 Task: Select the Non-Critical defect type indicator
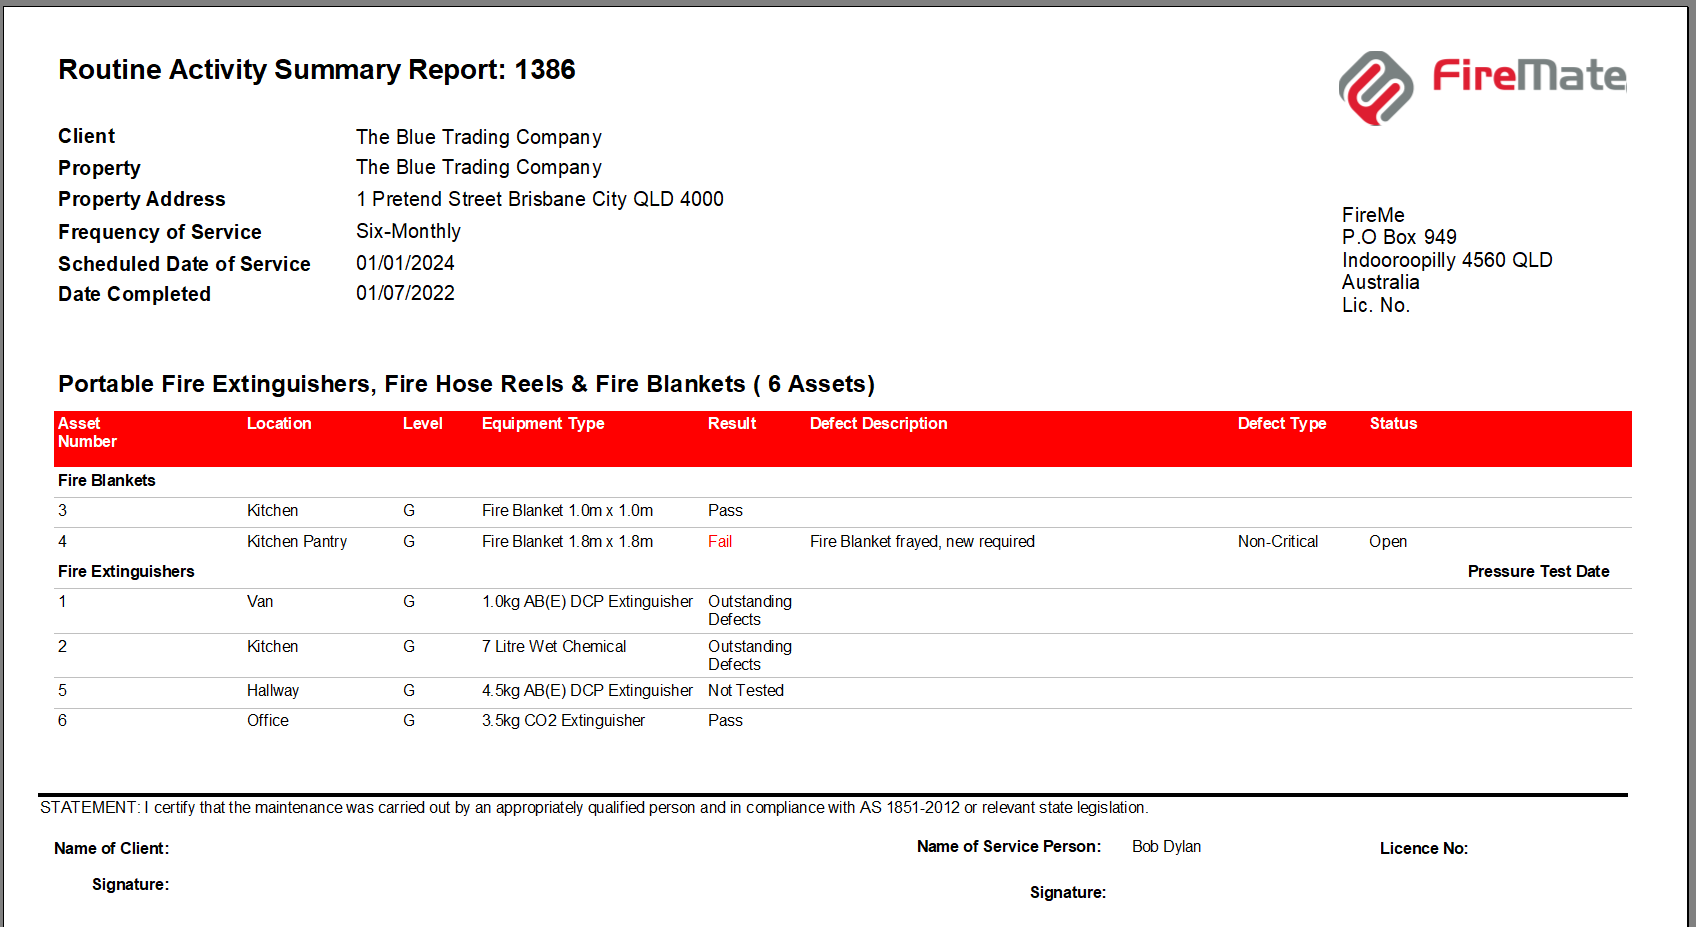(x=1278, y=541)
